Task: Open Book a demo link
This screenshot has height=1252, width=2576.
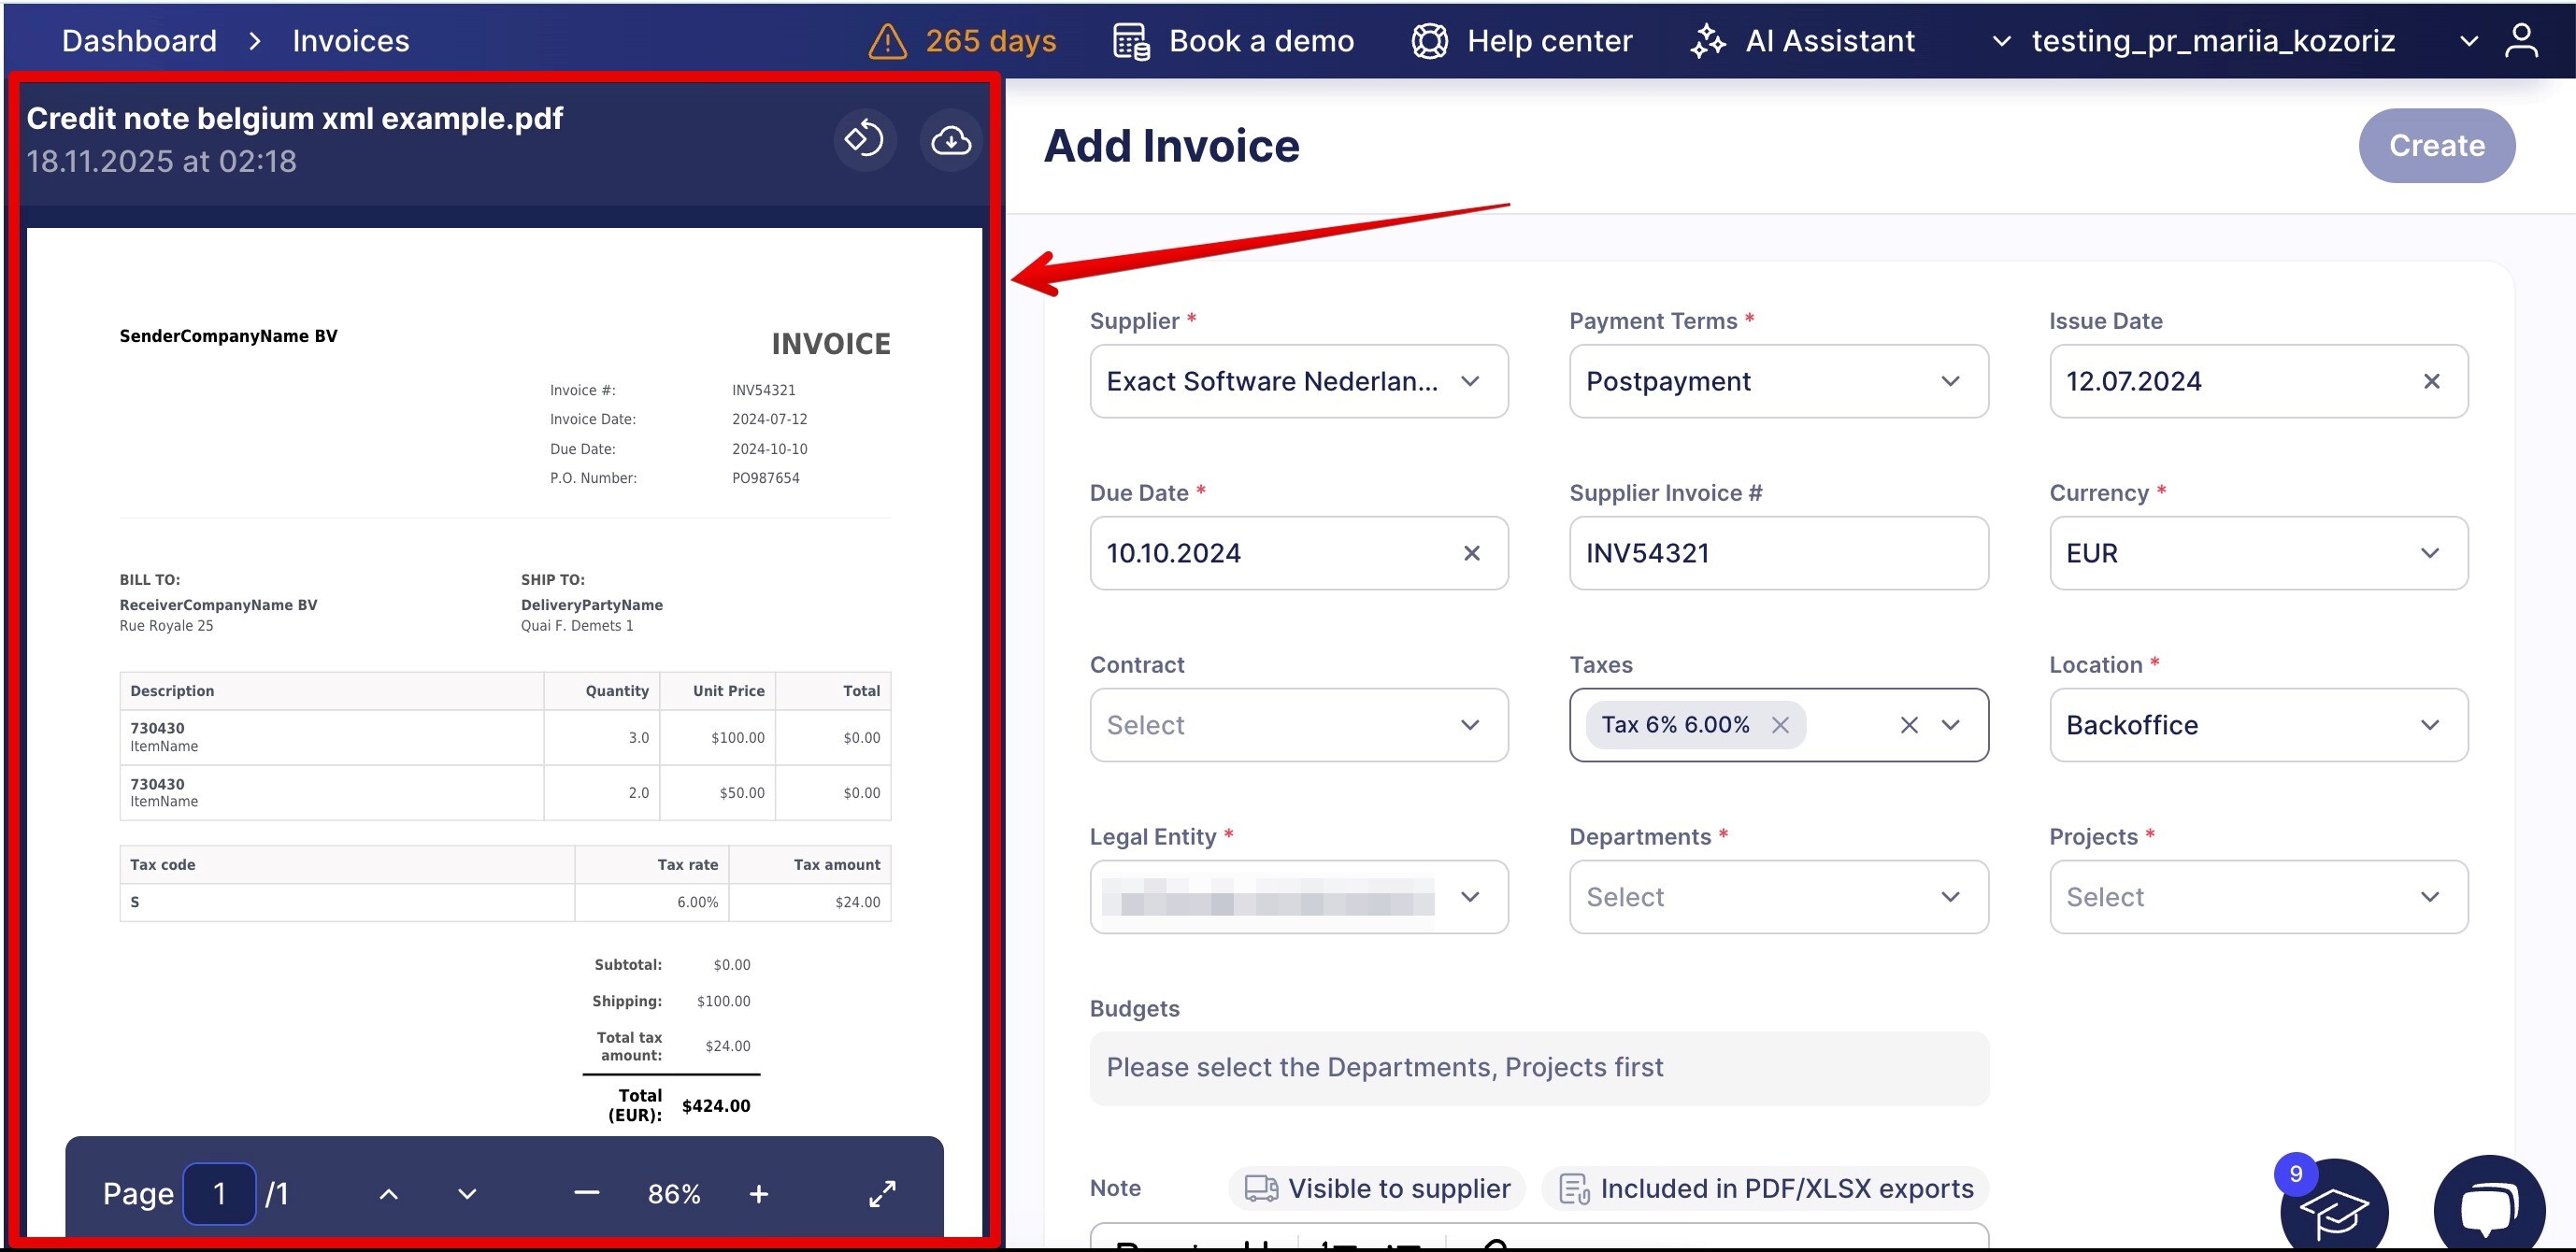Action: (x=1234, y=41)
